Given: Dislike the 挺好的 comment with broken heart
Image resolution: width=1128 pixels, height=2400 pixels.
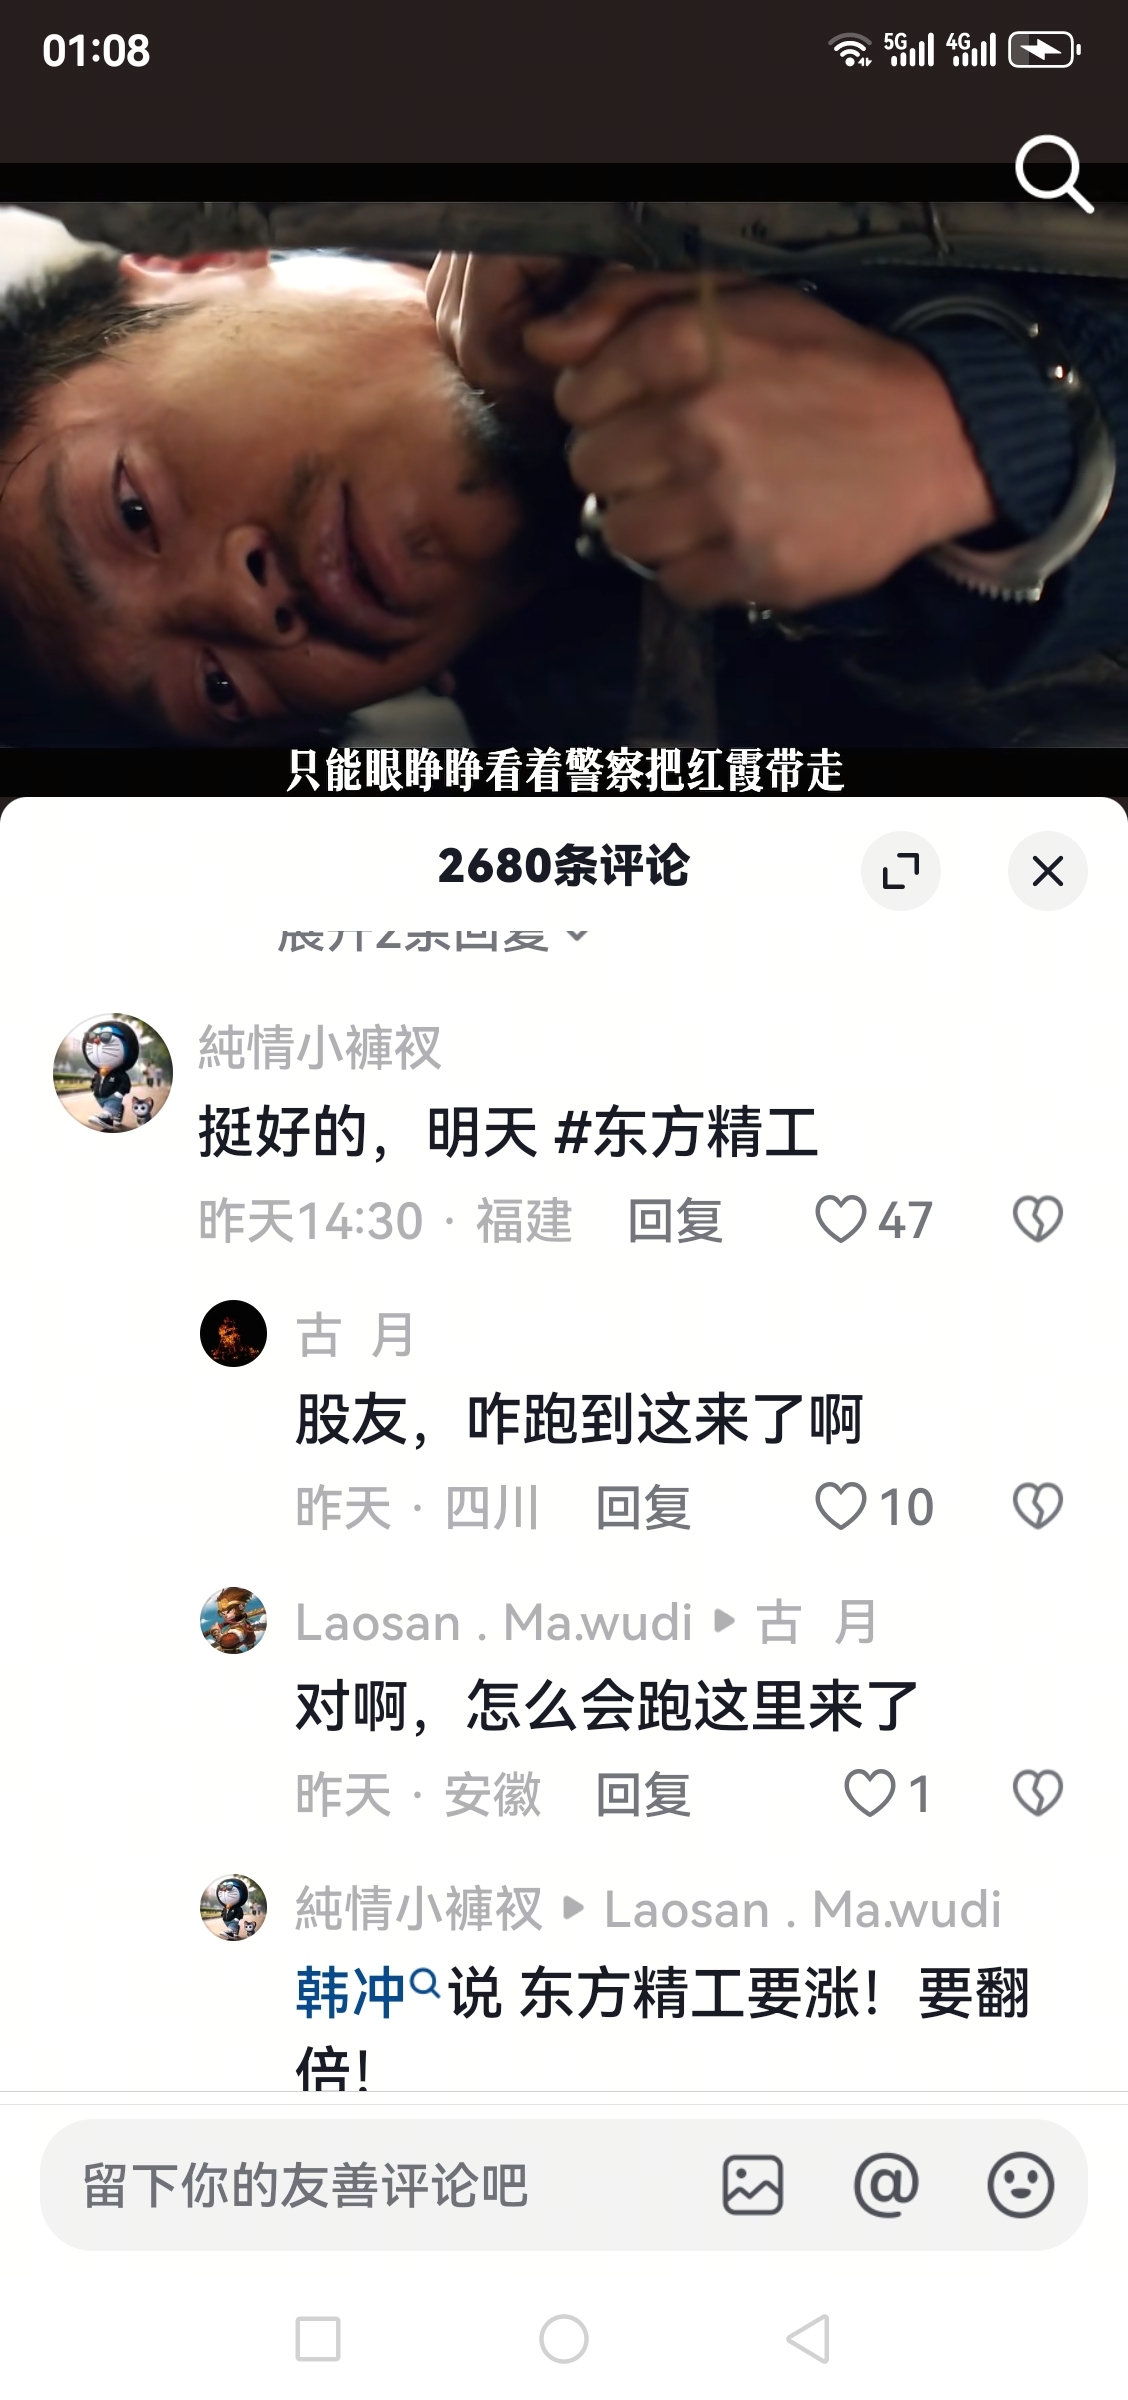Looking at the screenshot, I should click(1038, 1220).
